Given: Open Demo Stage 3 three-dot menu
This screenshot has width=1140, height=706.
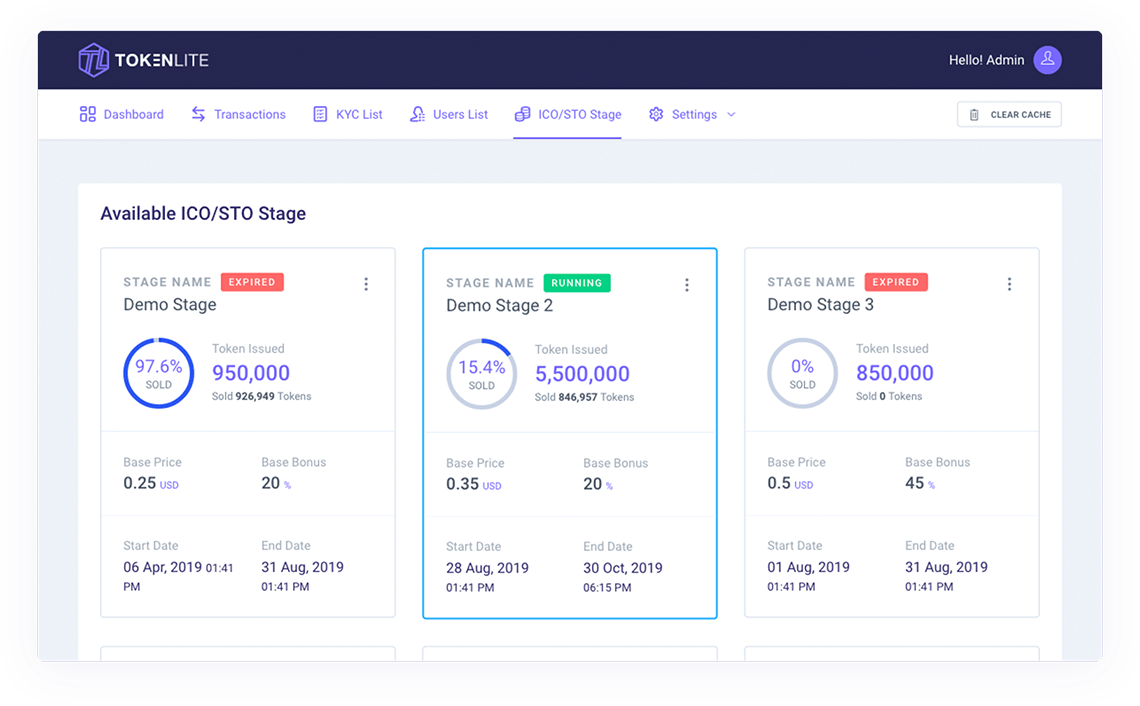Looking at the screenshot, I should [1009, 284].
